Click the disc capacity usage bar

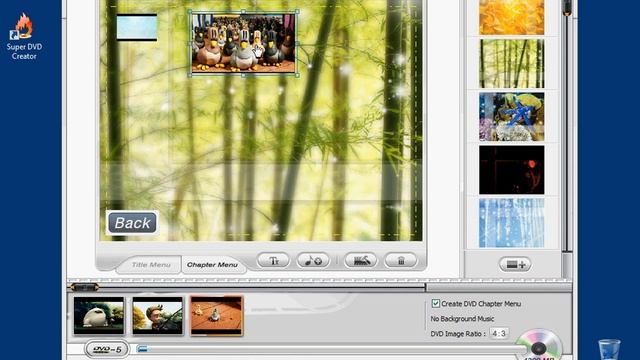click(x=331, y=349)
